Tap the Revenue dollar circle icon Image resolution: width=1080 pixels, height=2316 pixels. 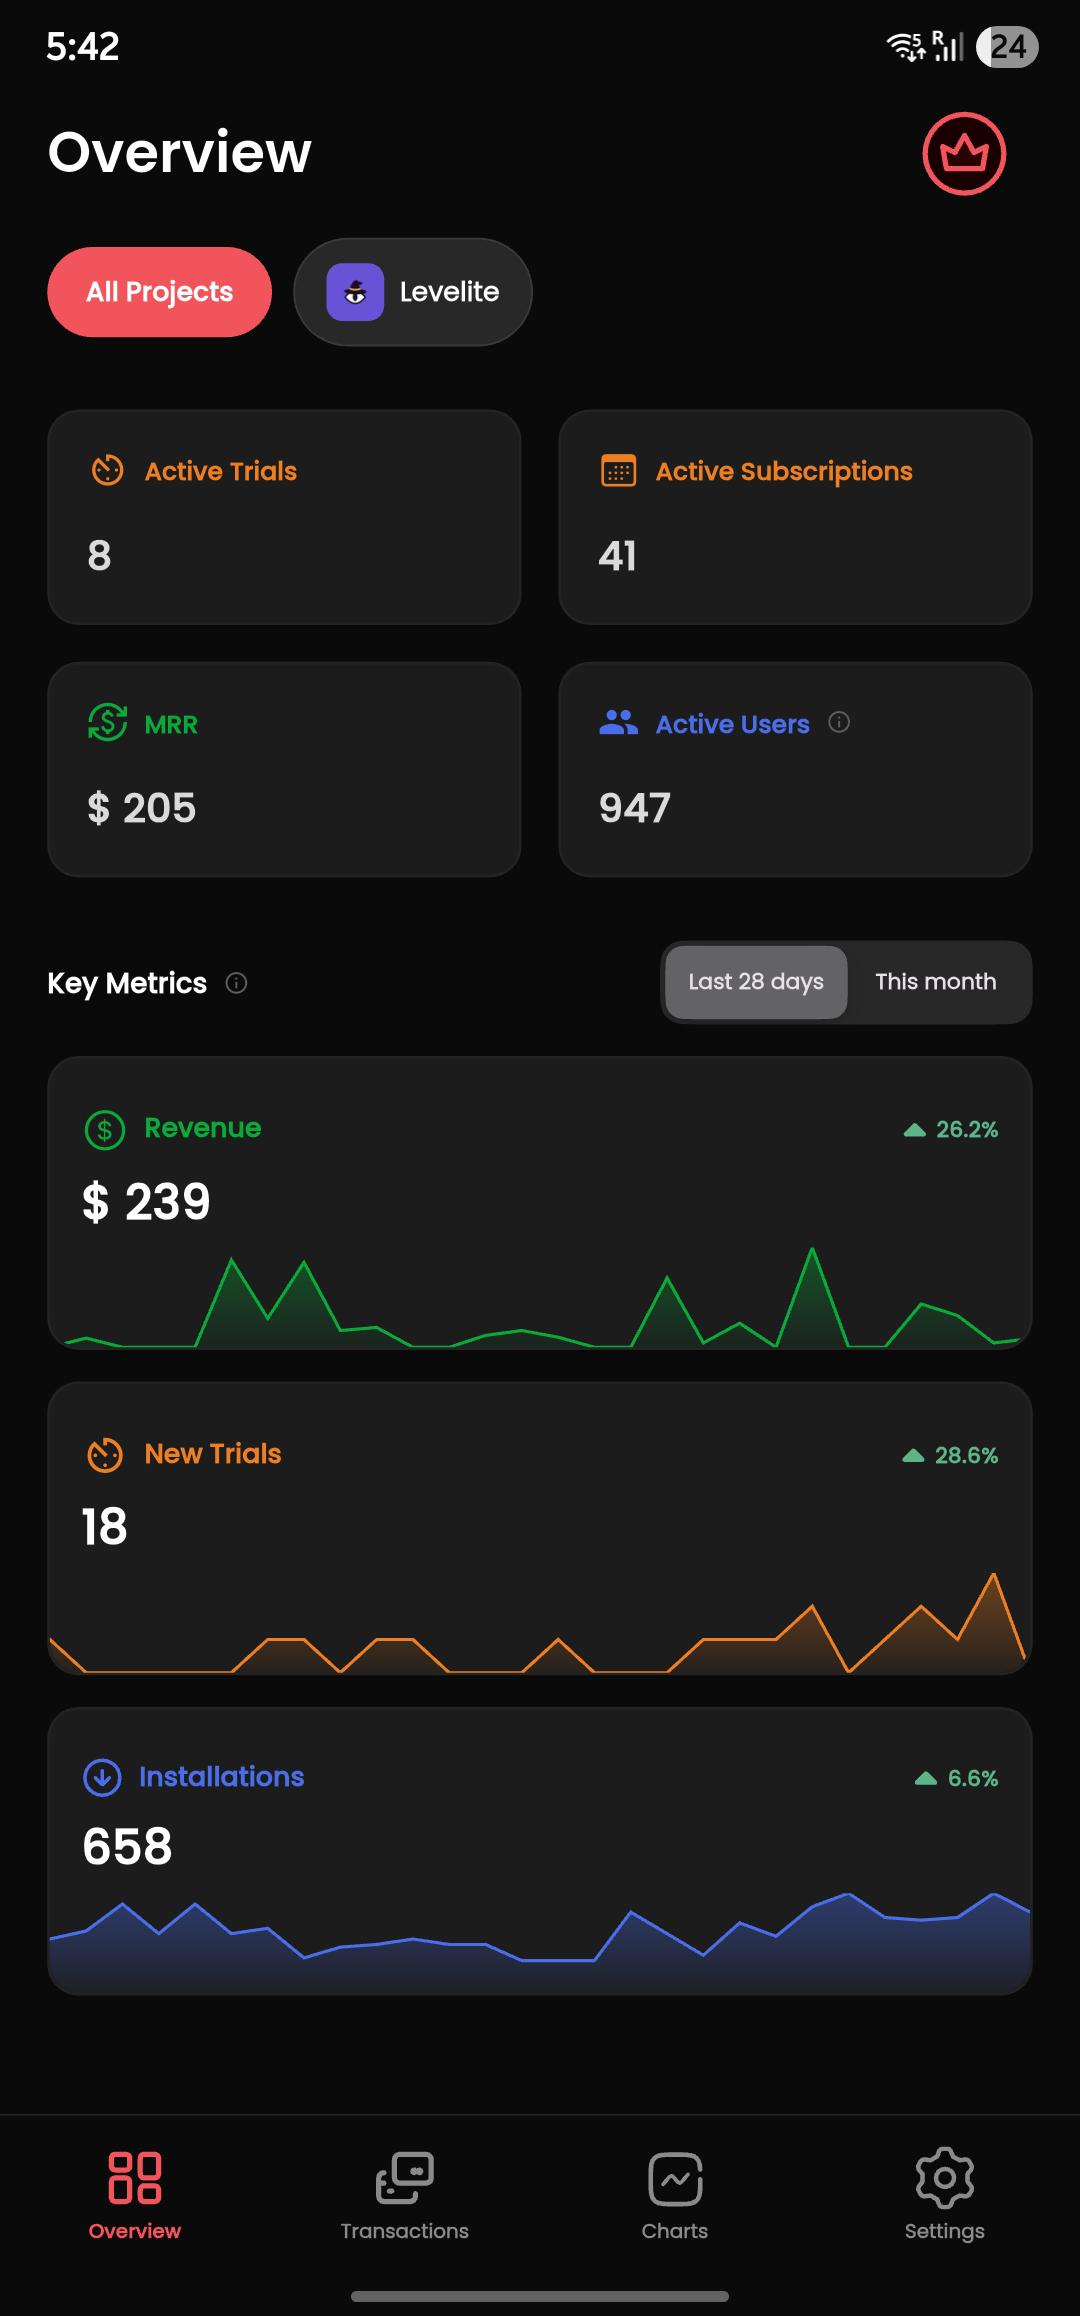click(105, 1130)
